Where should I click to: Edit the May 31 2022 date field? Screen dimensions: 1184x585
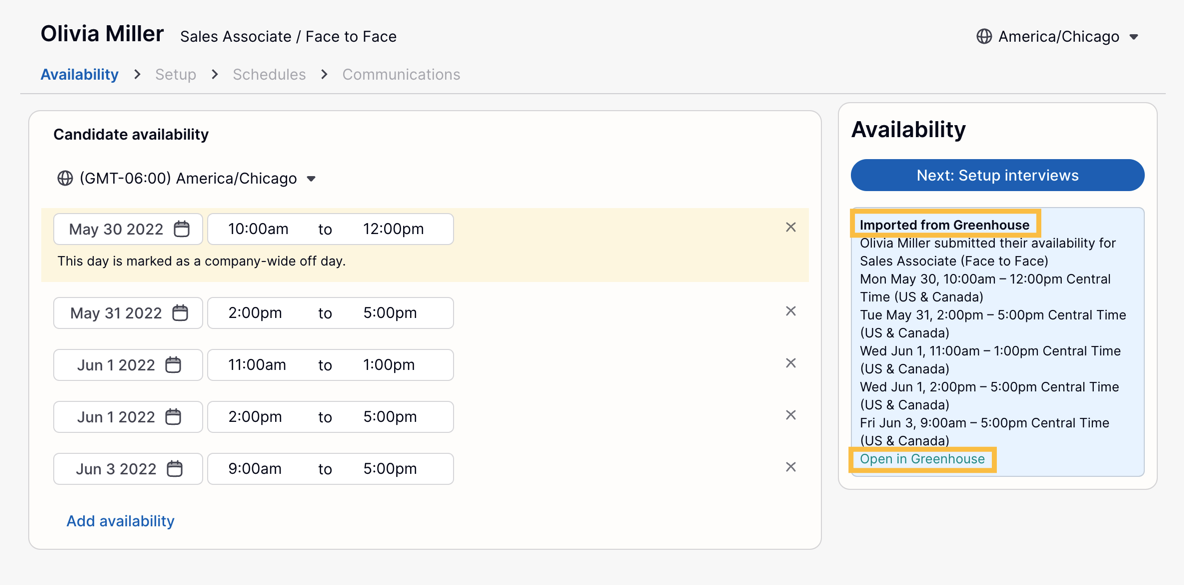[128, 313]
